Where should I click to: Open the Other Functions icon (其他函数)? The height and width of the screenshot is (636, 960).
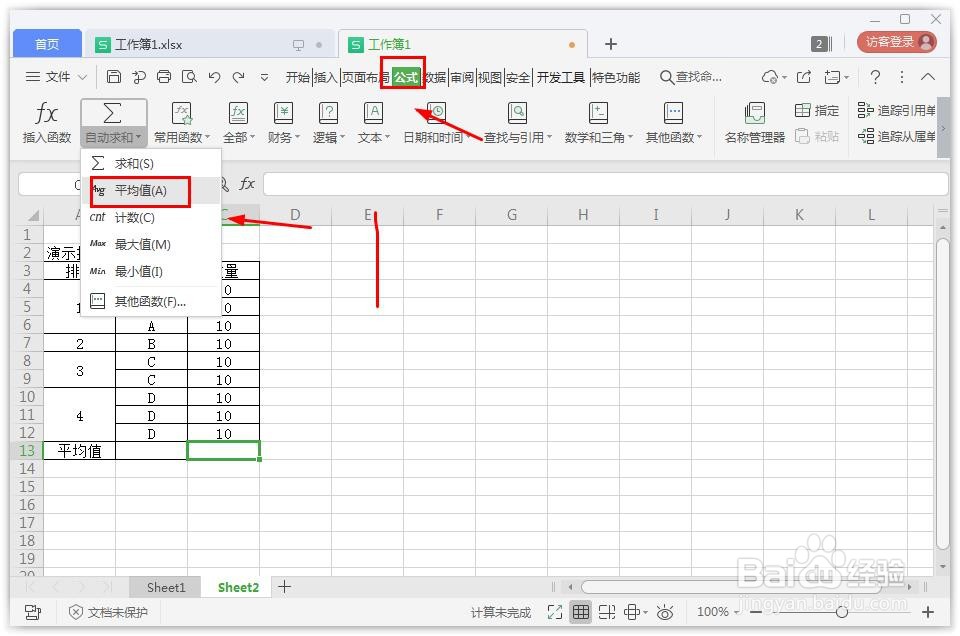673,113
